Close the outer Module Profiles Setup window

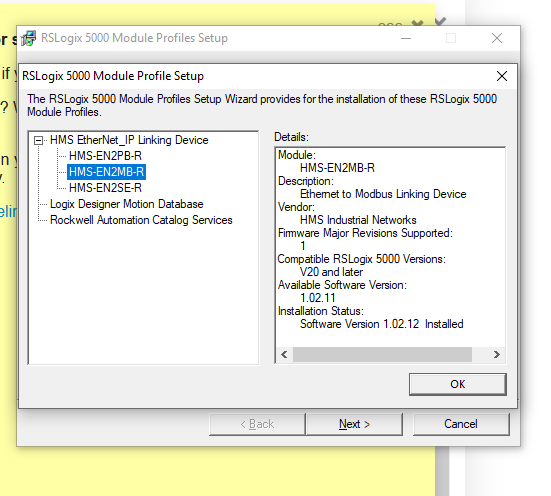tap(497, 38)
